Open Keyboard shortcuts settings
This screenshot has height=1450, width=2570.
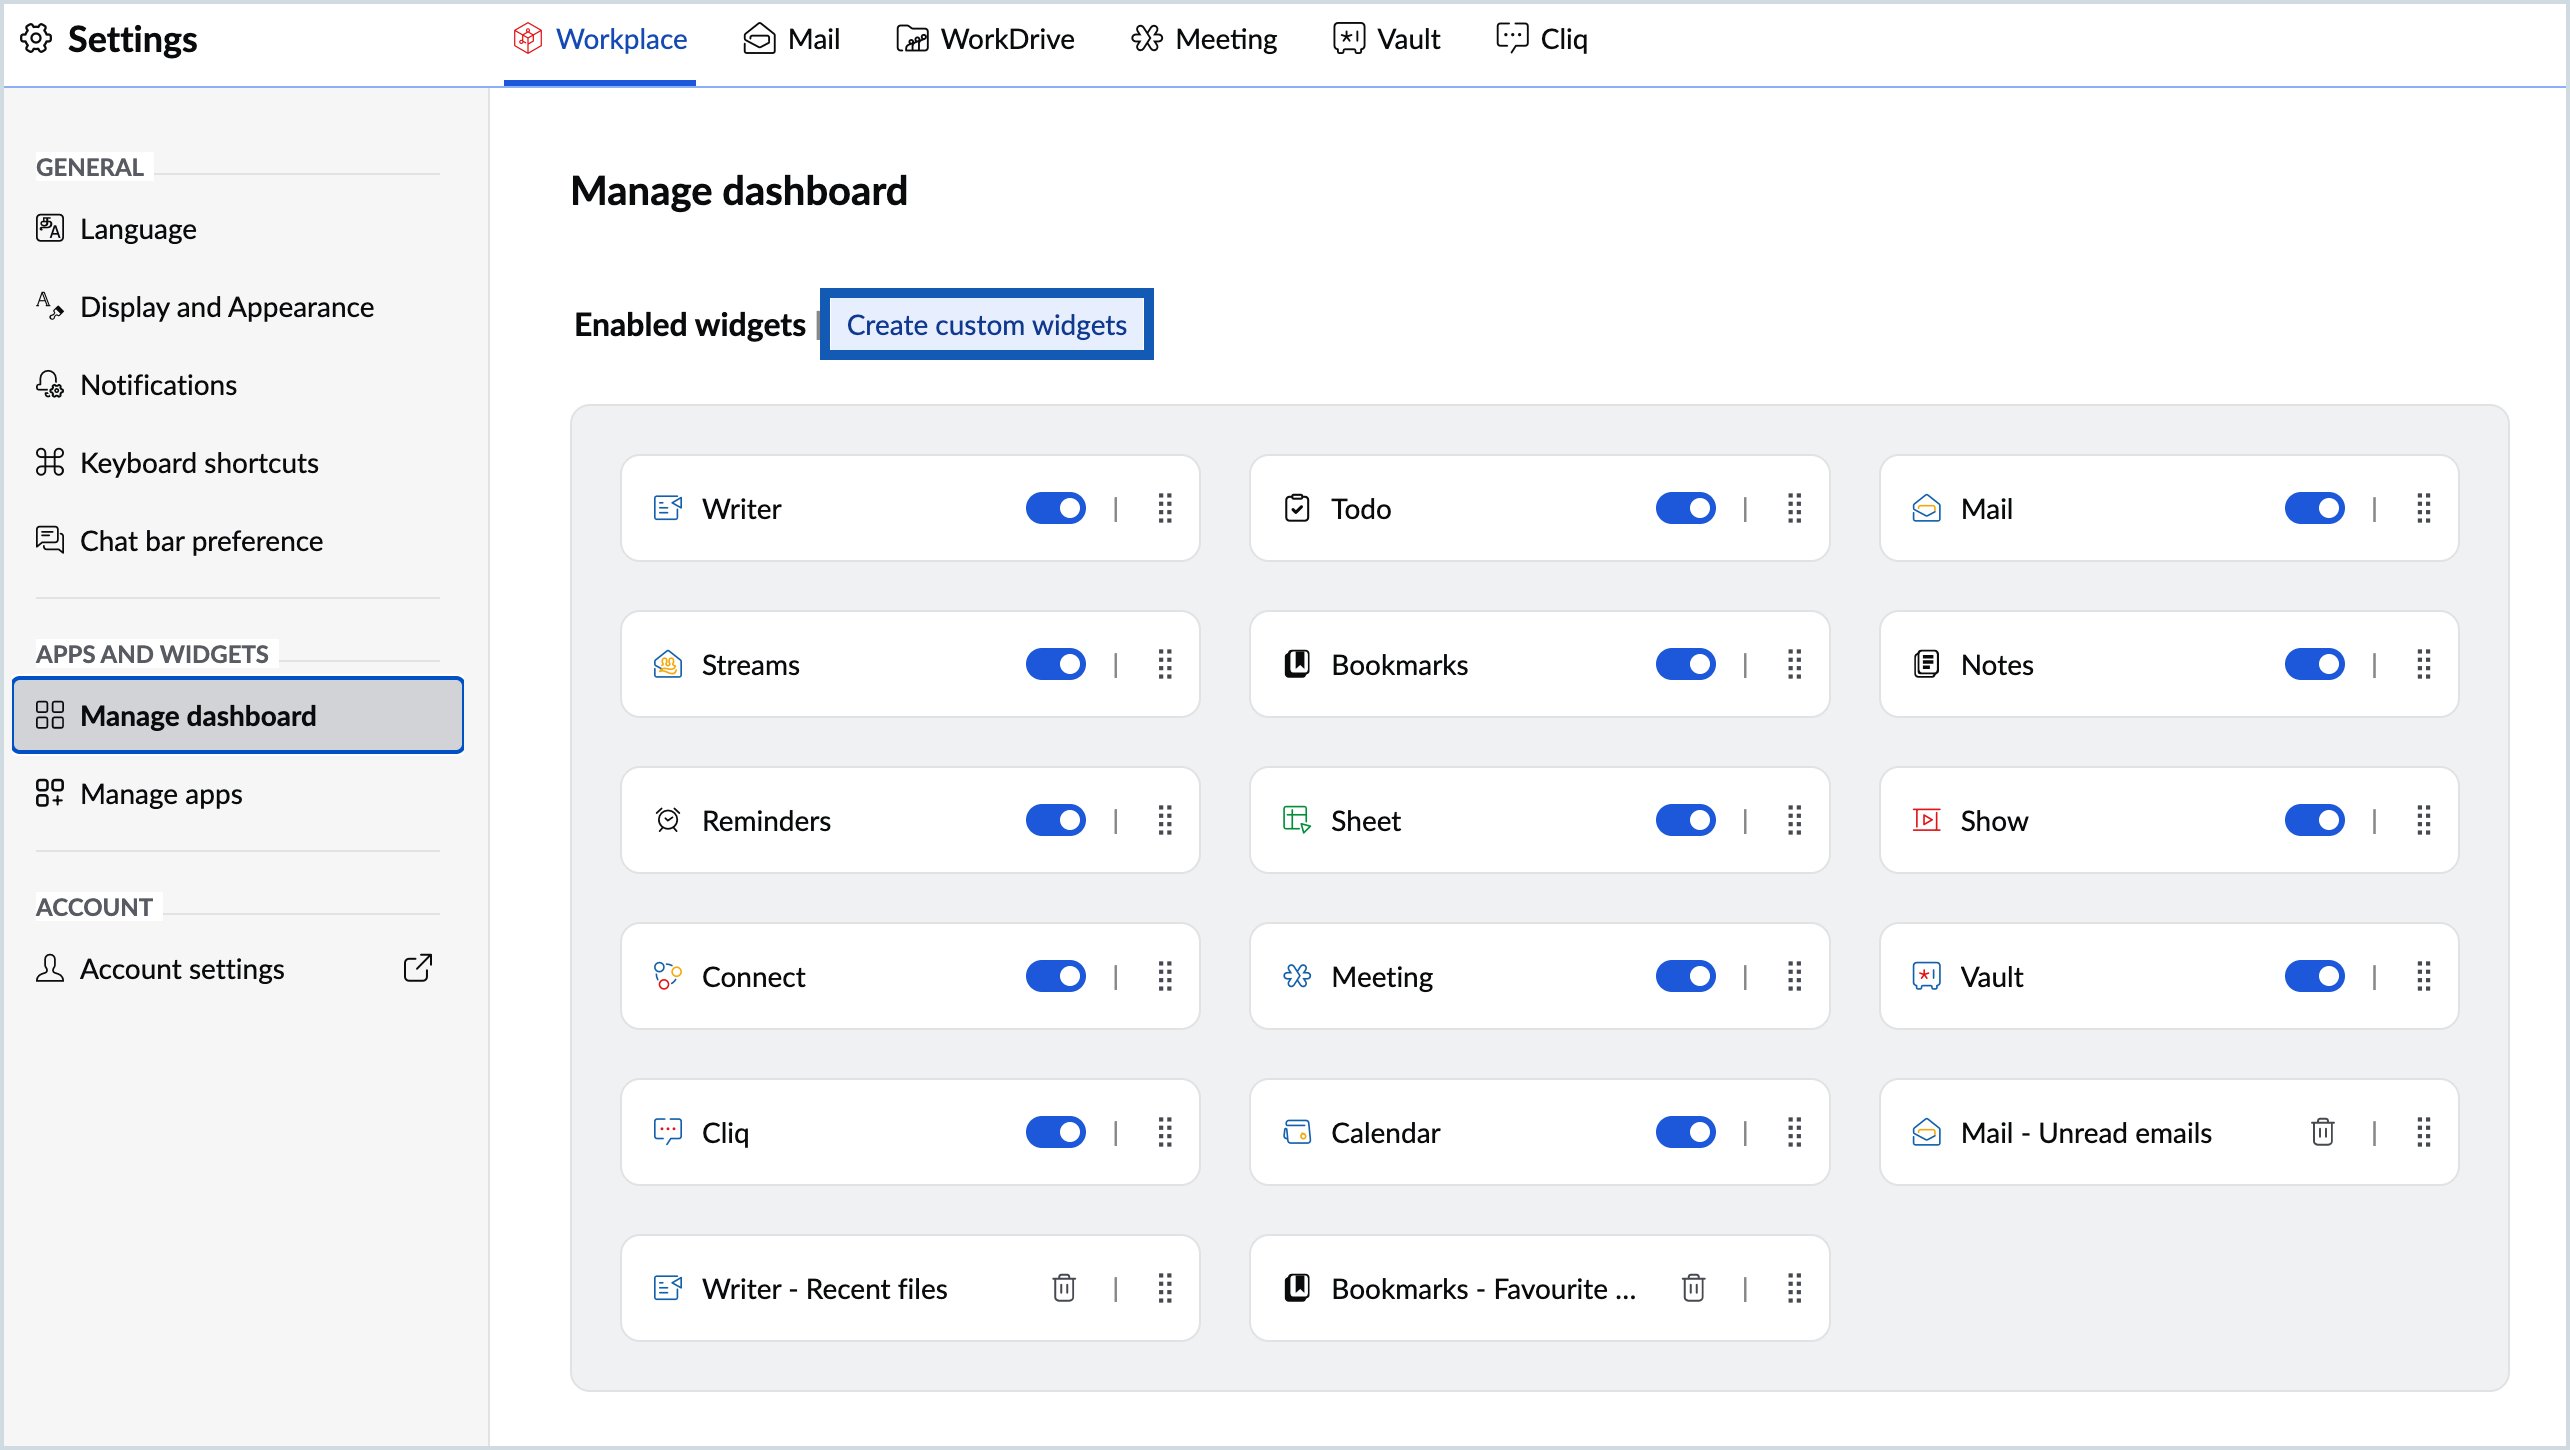pos(238,463)
